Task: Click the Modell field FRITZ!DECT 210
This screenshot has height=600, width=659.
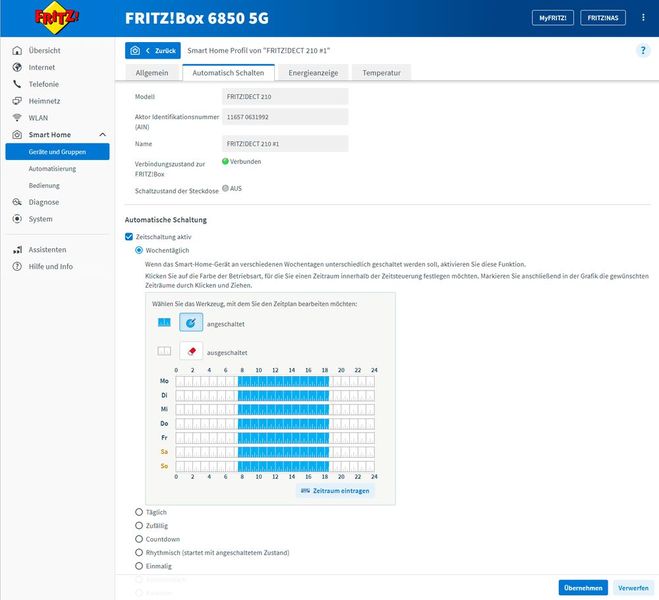Action: pos(285,97)
